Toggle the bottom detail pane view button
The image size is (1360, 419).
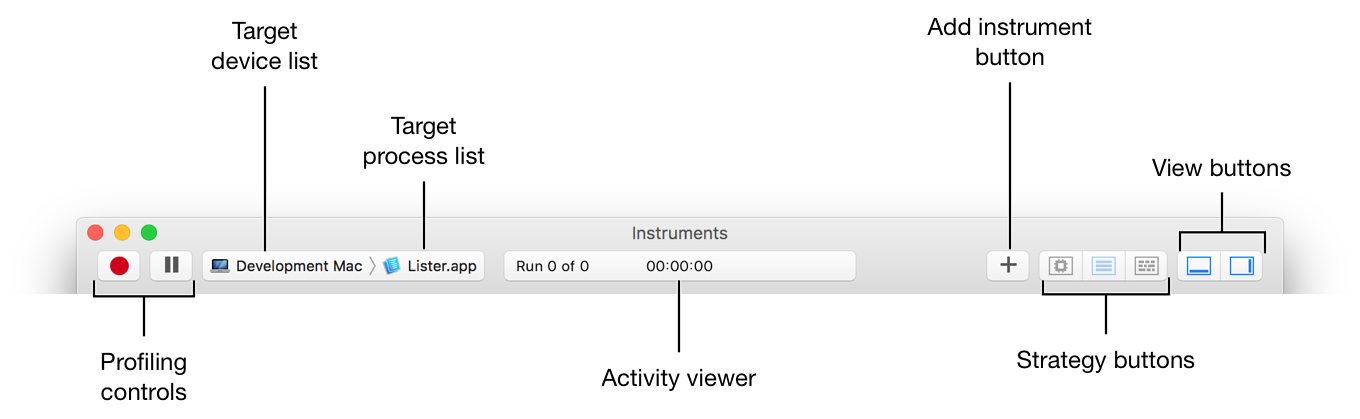click(1199, 266)
